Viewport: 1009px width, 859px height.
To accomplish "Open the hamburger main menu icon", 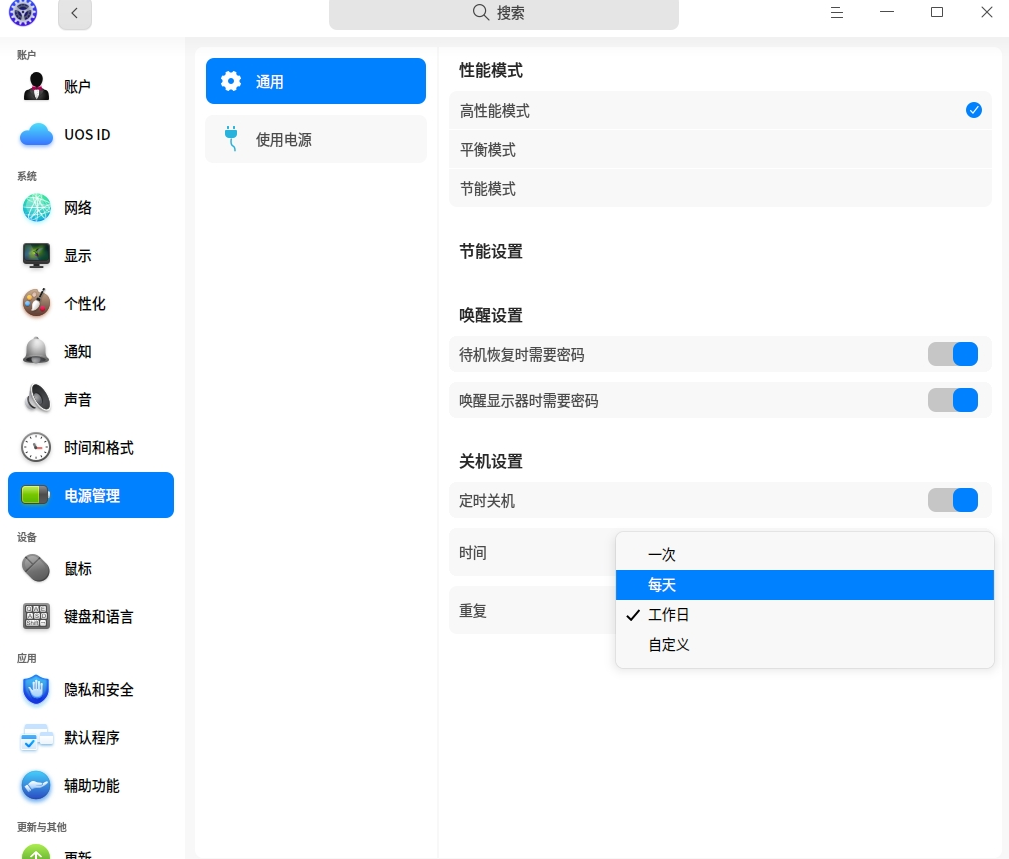I will coord(837,12).
